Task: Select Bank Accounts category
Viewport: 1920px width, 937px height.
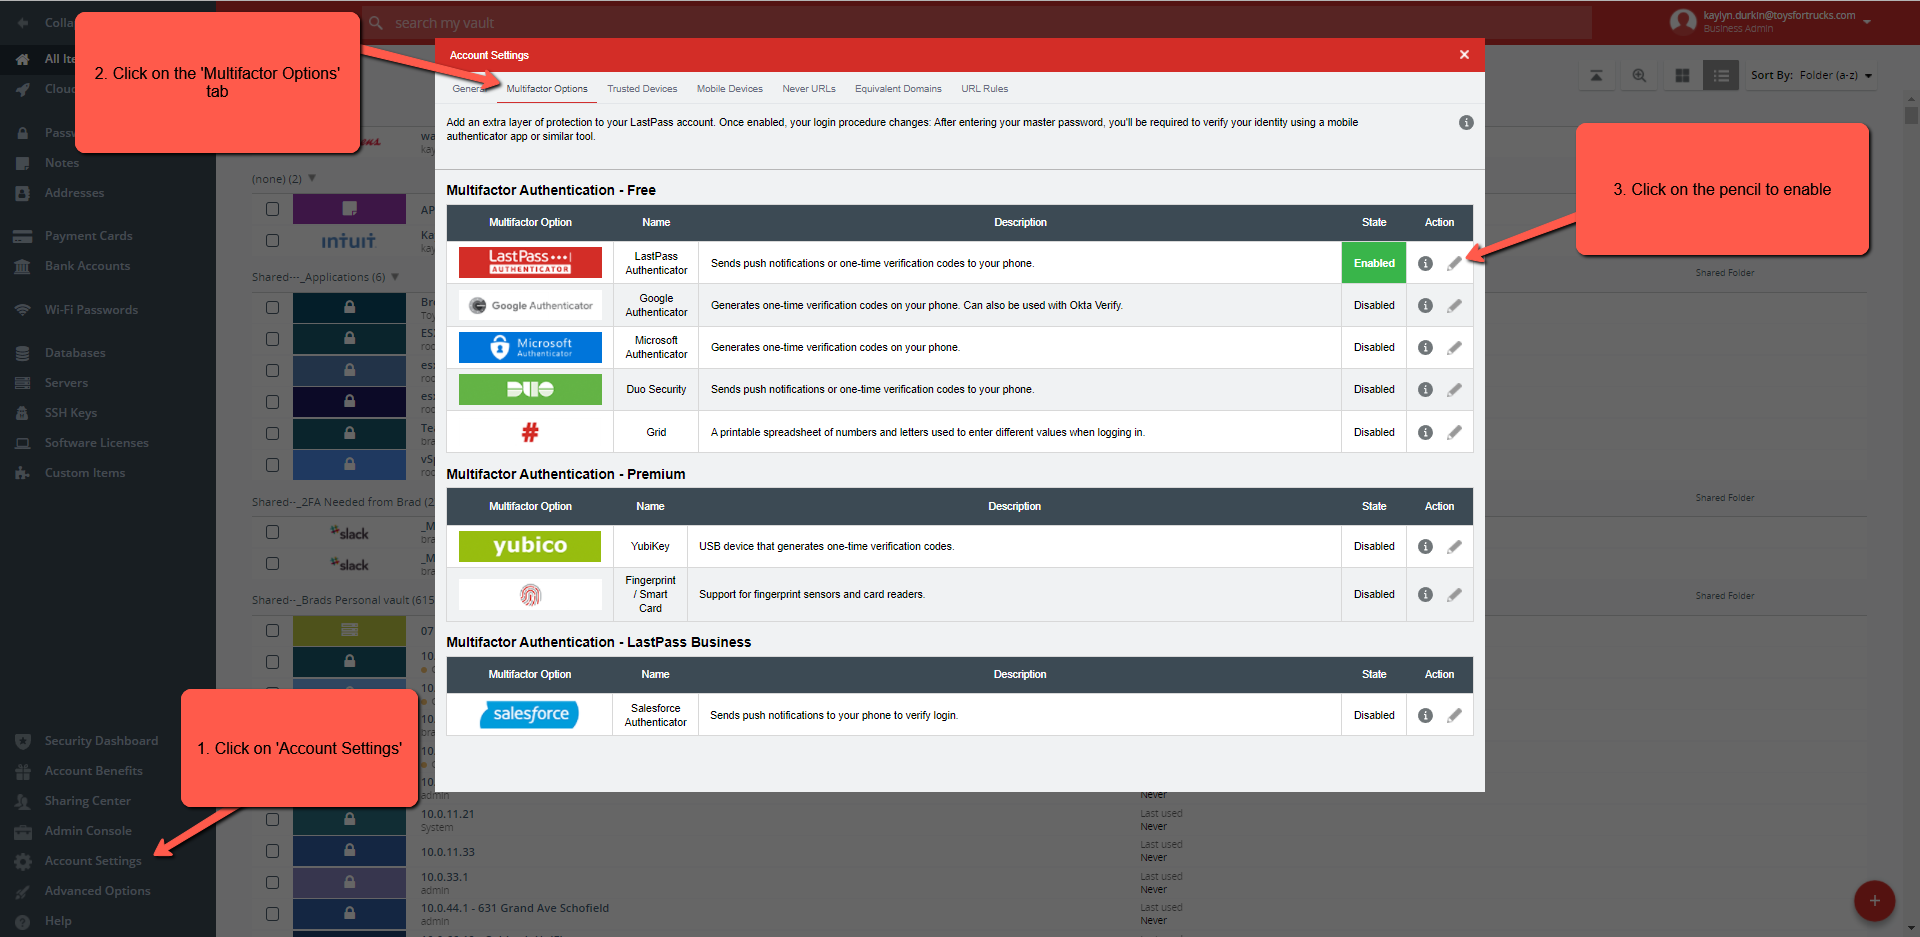Action: pos(87,266)
